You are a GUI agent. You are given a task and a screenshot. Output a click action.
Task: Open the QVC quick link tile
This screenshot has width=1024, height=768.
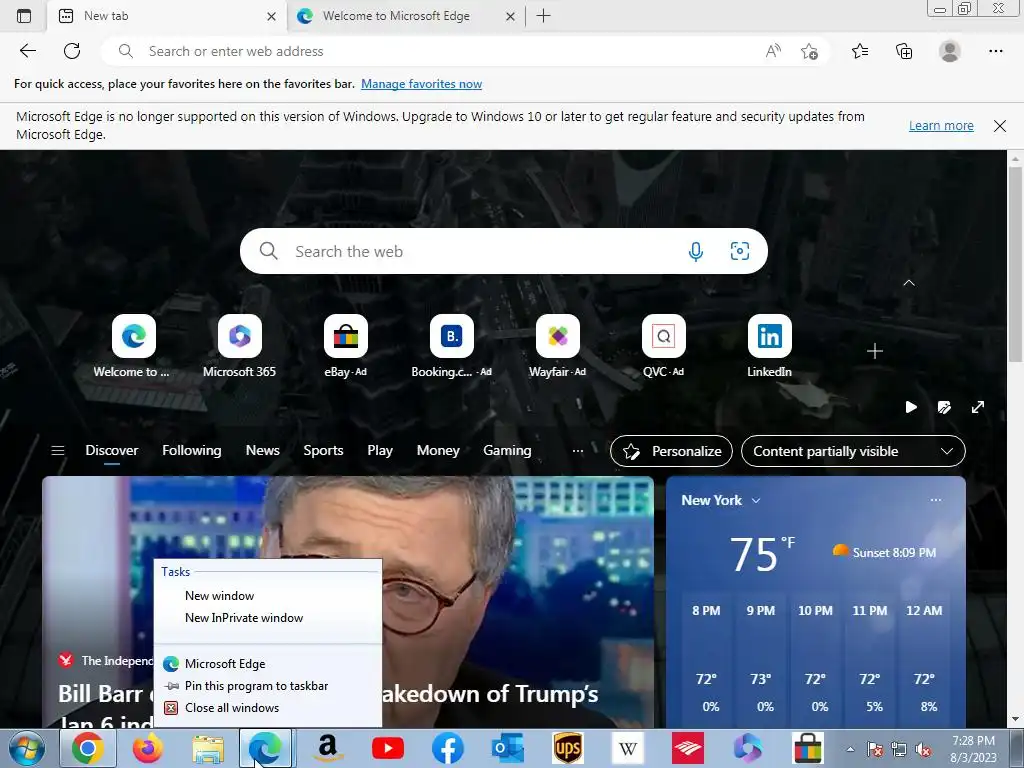pyautogui.click(x=664, y=346)
